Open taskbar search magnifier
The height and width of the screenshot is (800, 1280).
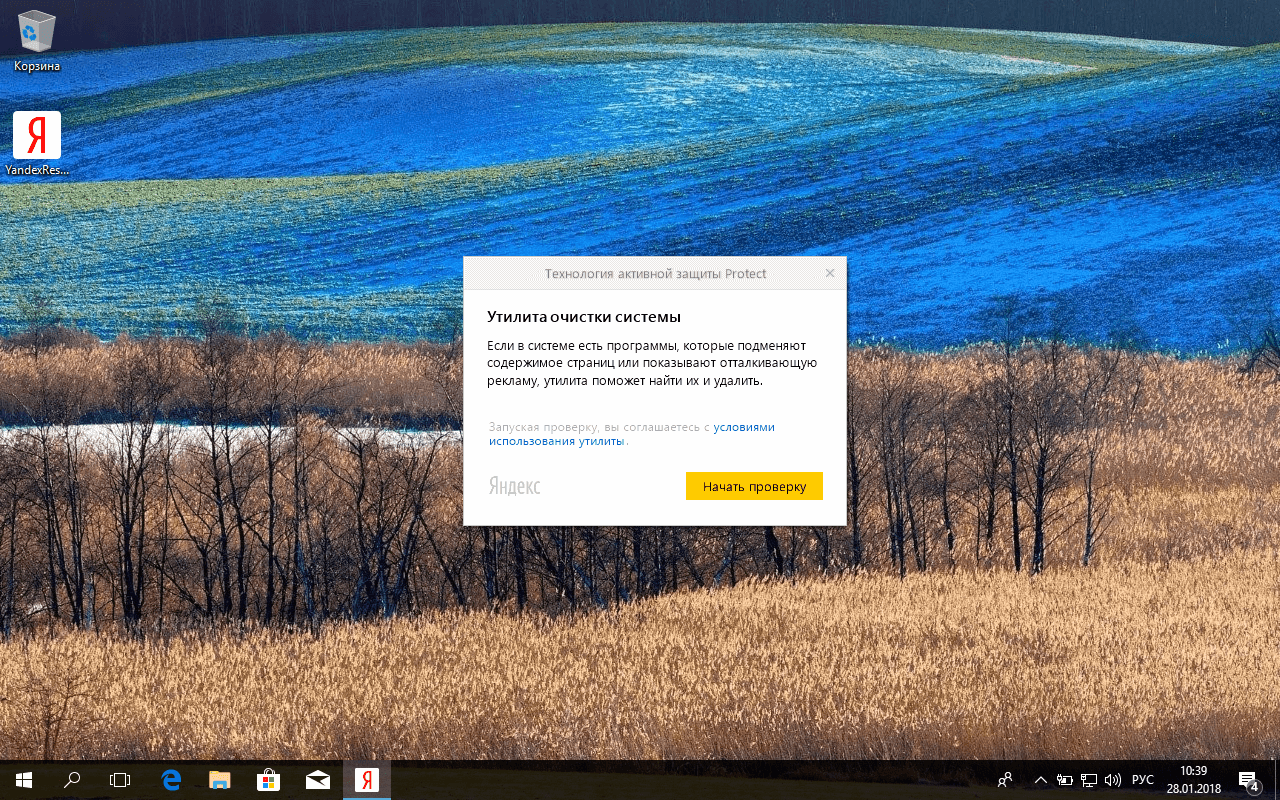point(72,780)
